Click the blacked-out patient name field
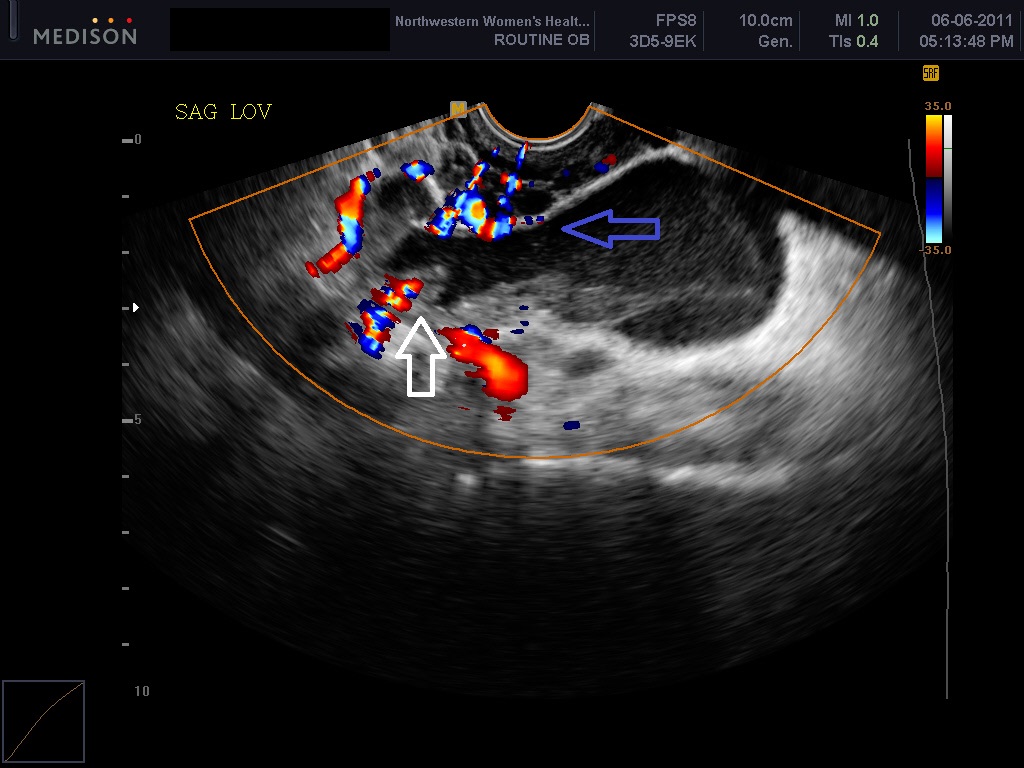This screenshot has height=768, width=1024. pos(280,30)
